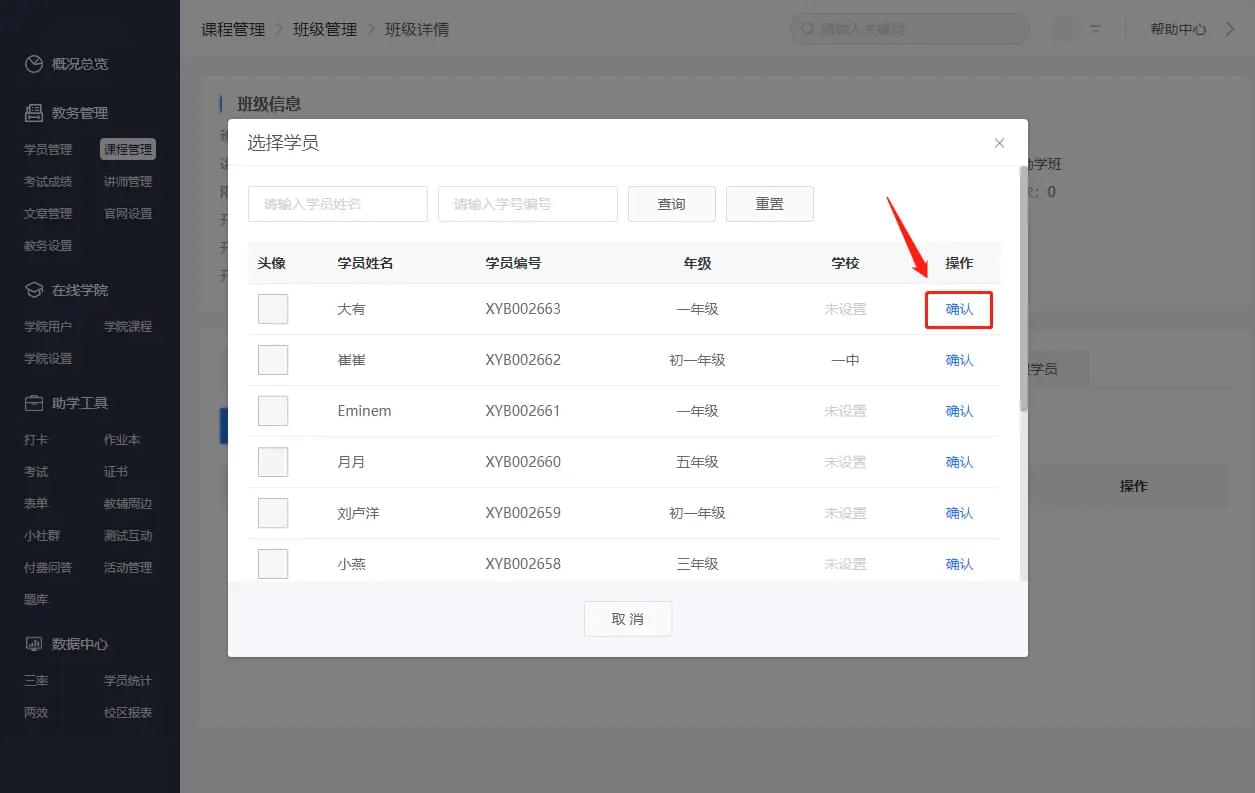This screenshot has height=793, width=1255.
Task: Click 确认 link for student 大有
Action: (x=959, y=309)
